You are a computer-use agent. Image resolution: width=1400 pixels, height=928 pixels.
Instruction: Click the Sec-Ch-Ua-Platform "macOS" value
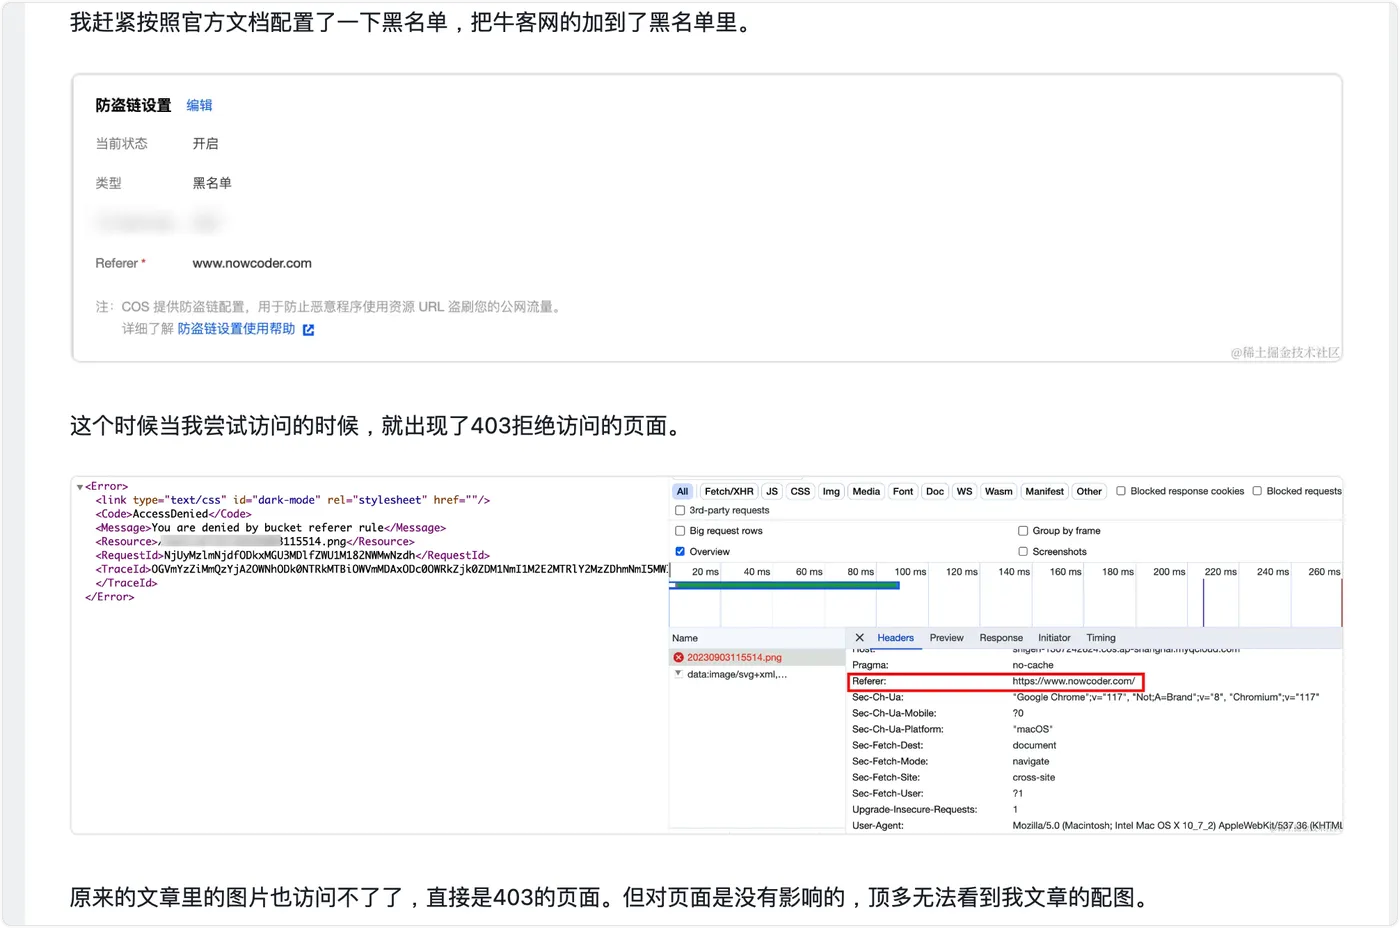tap(1032, 729)
